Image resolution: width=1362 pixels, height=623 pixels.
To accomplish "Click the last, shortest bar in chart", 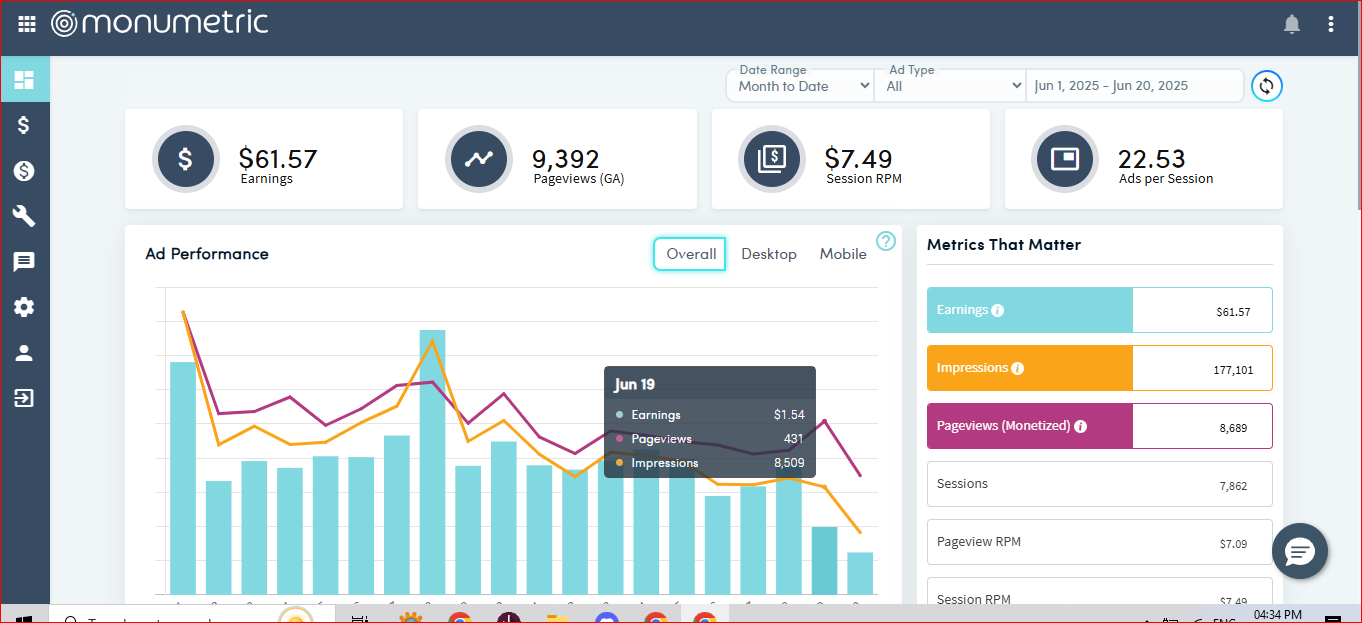I will pyautogui.click(x=860, y=573).
